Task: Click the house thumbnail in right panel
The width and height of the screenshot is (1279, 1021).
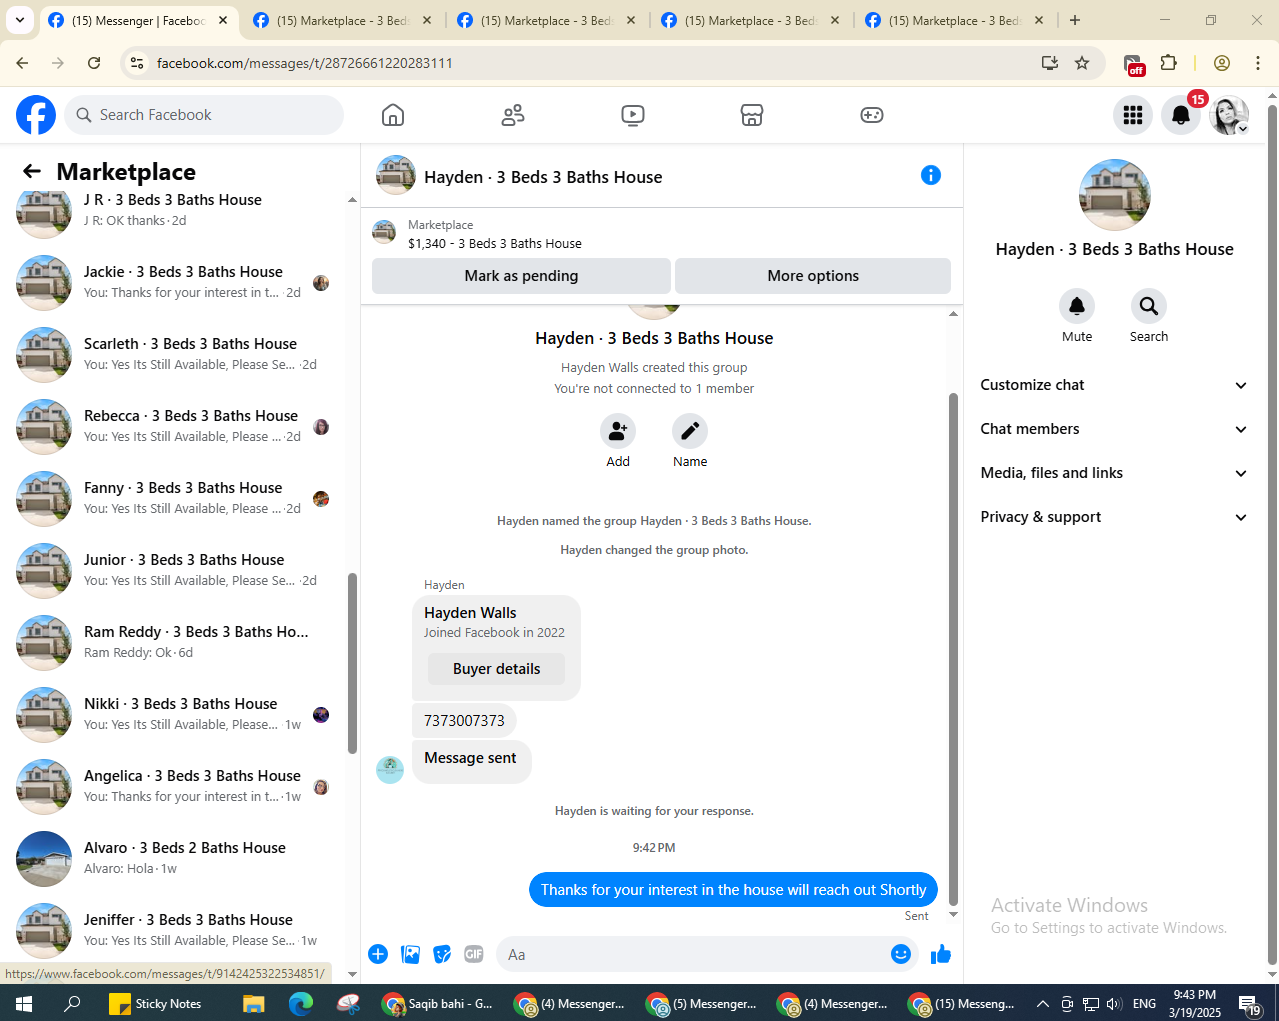Action: click(x=1114, y=195)
